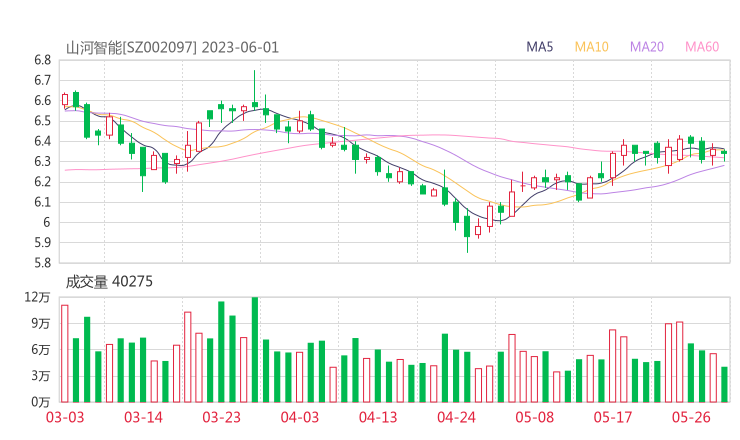The image size is (740, 440).
Task: Select the 03-03 date label
Action: [65, 417]
